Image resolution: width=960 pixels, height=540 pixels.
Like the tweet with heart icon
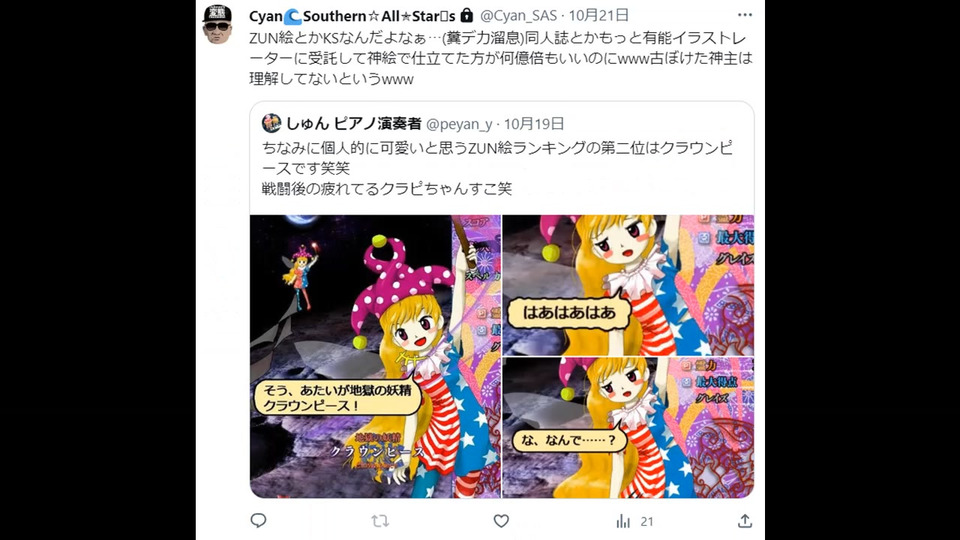(501, 521)
